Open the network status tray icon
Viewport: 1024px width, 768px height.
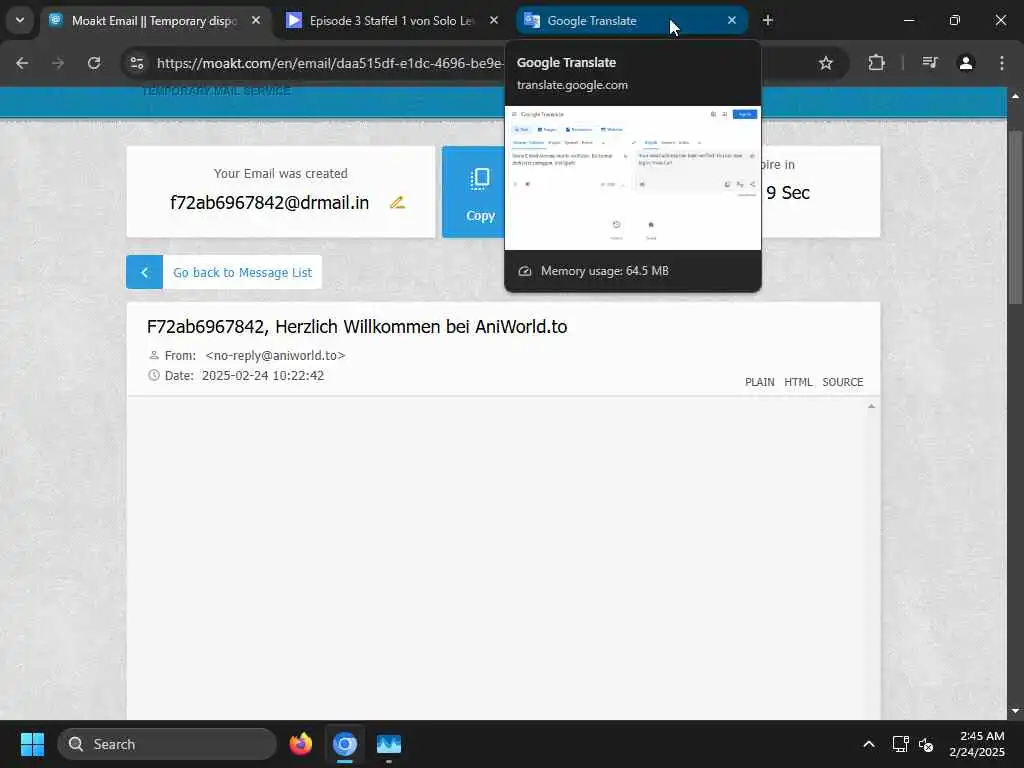[901, 744]
